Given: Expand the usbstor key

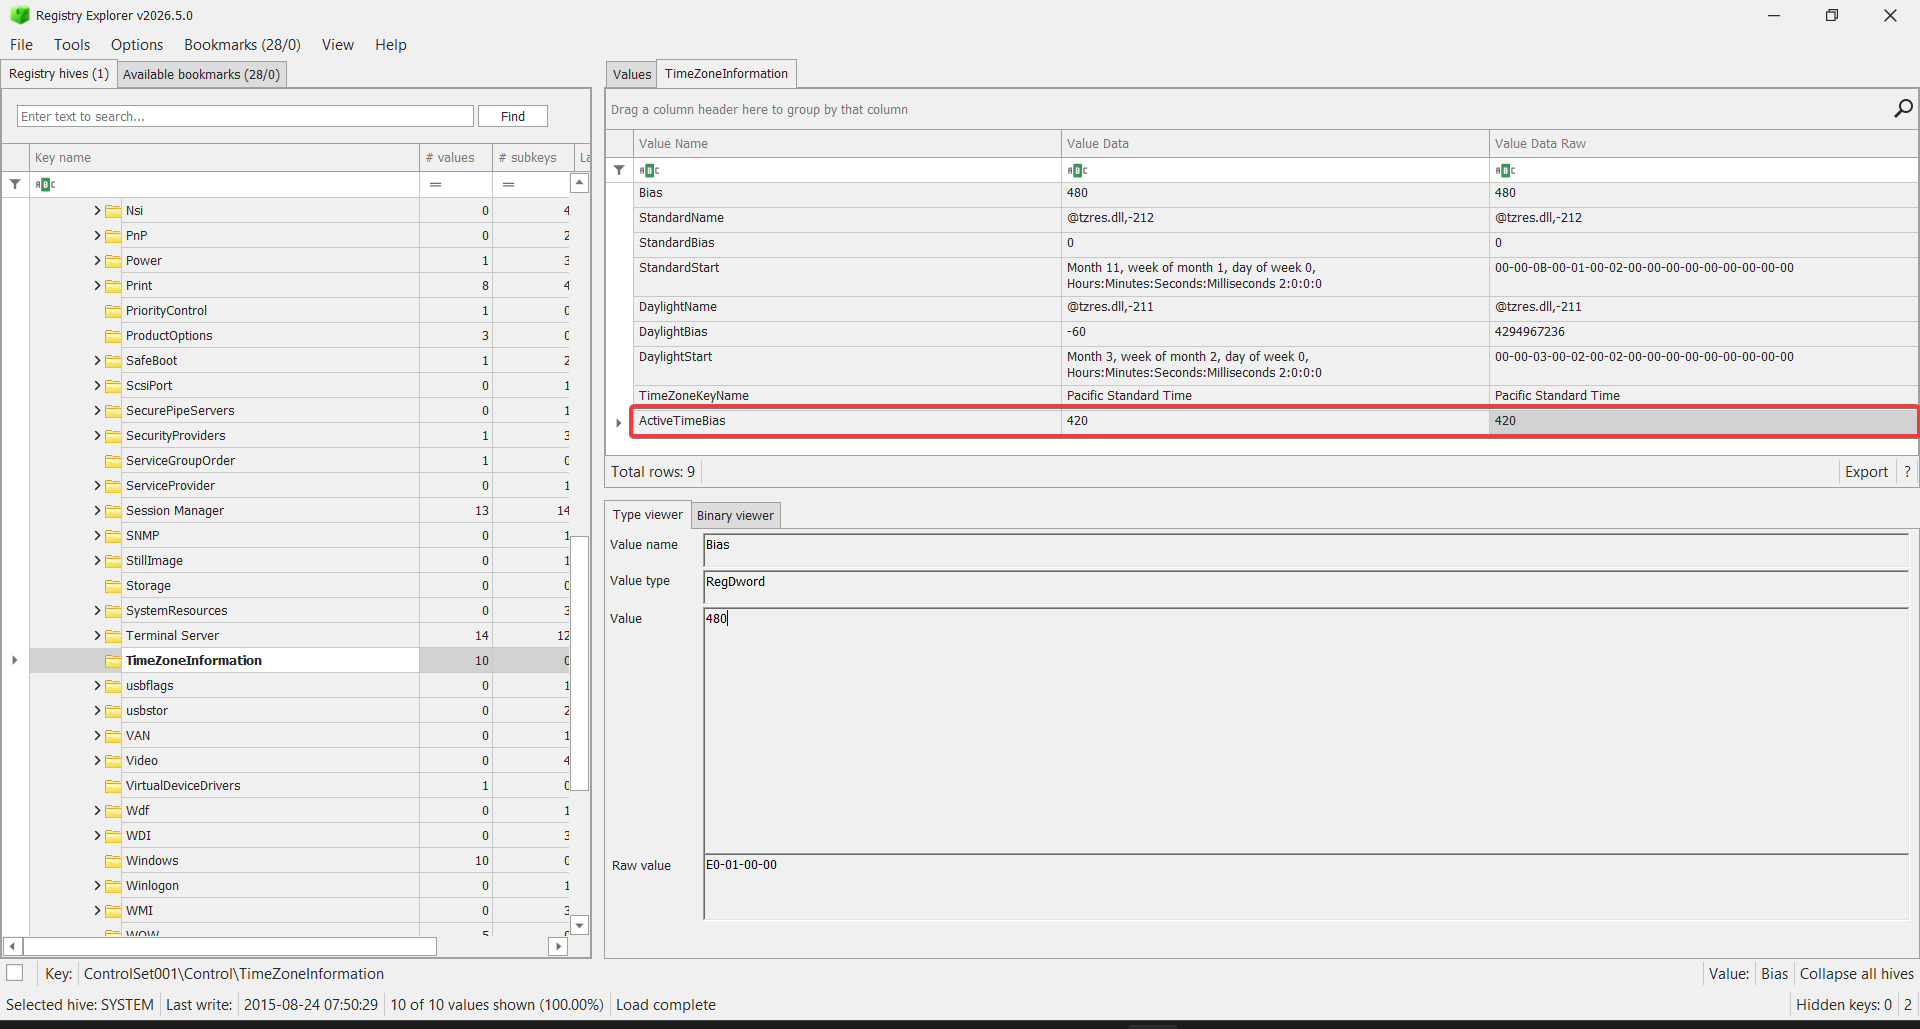Looking at the screenshot, I should tap(97, 711).
